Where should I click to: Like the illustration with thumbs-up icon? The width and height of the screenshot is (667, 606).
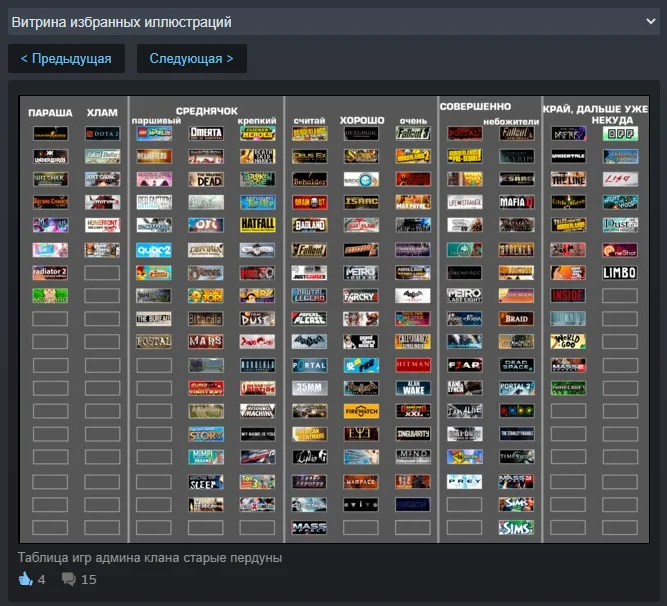[26, 579]
